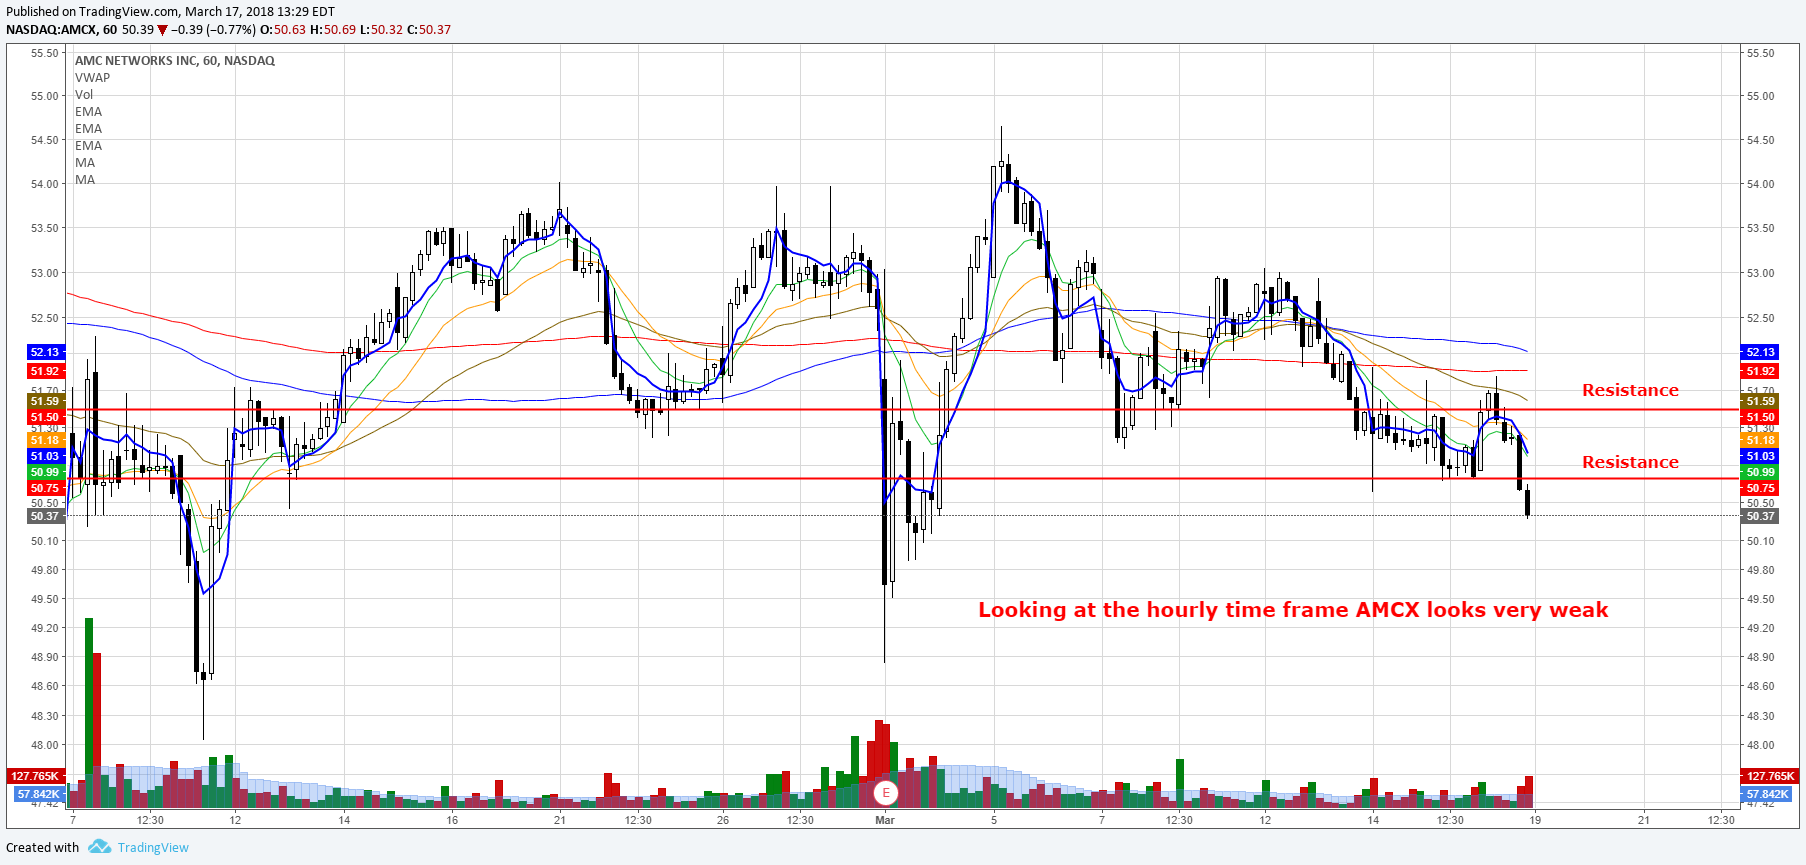Select the Vol indicator in the legend
This screenshot has height=865, width=1806.
click(x=84, y=95)
